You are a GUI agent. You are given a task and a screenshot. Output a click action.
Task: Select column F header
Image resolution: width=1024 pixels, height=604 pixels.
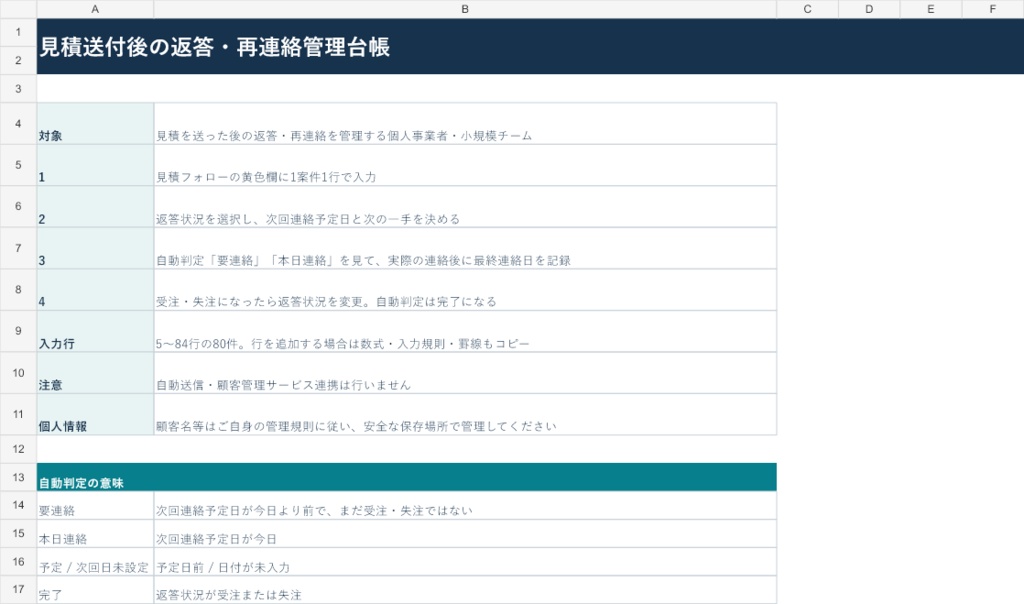coord(993,9)
